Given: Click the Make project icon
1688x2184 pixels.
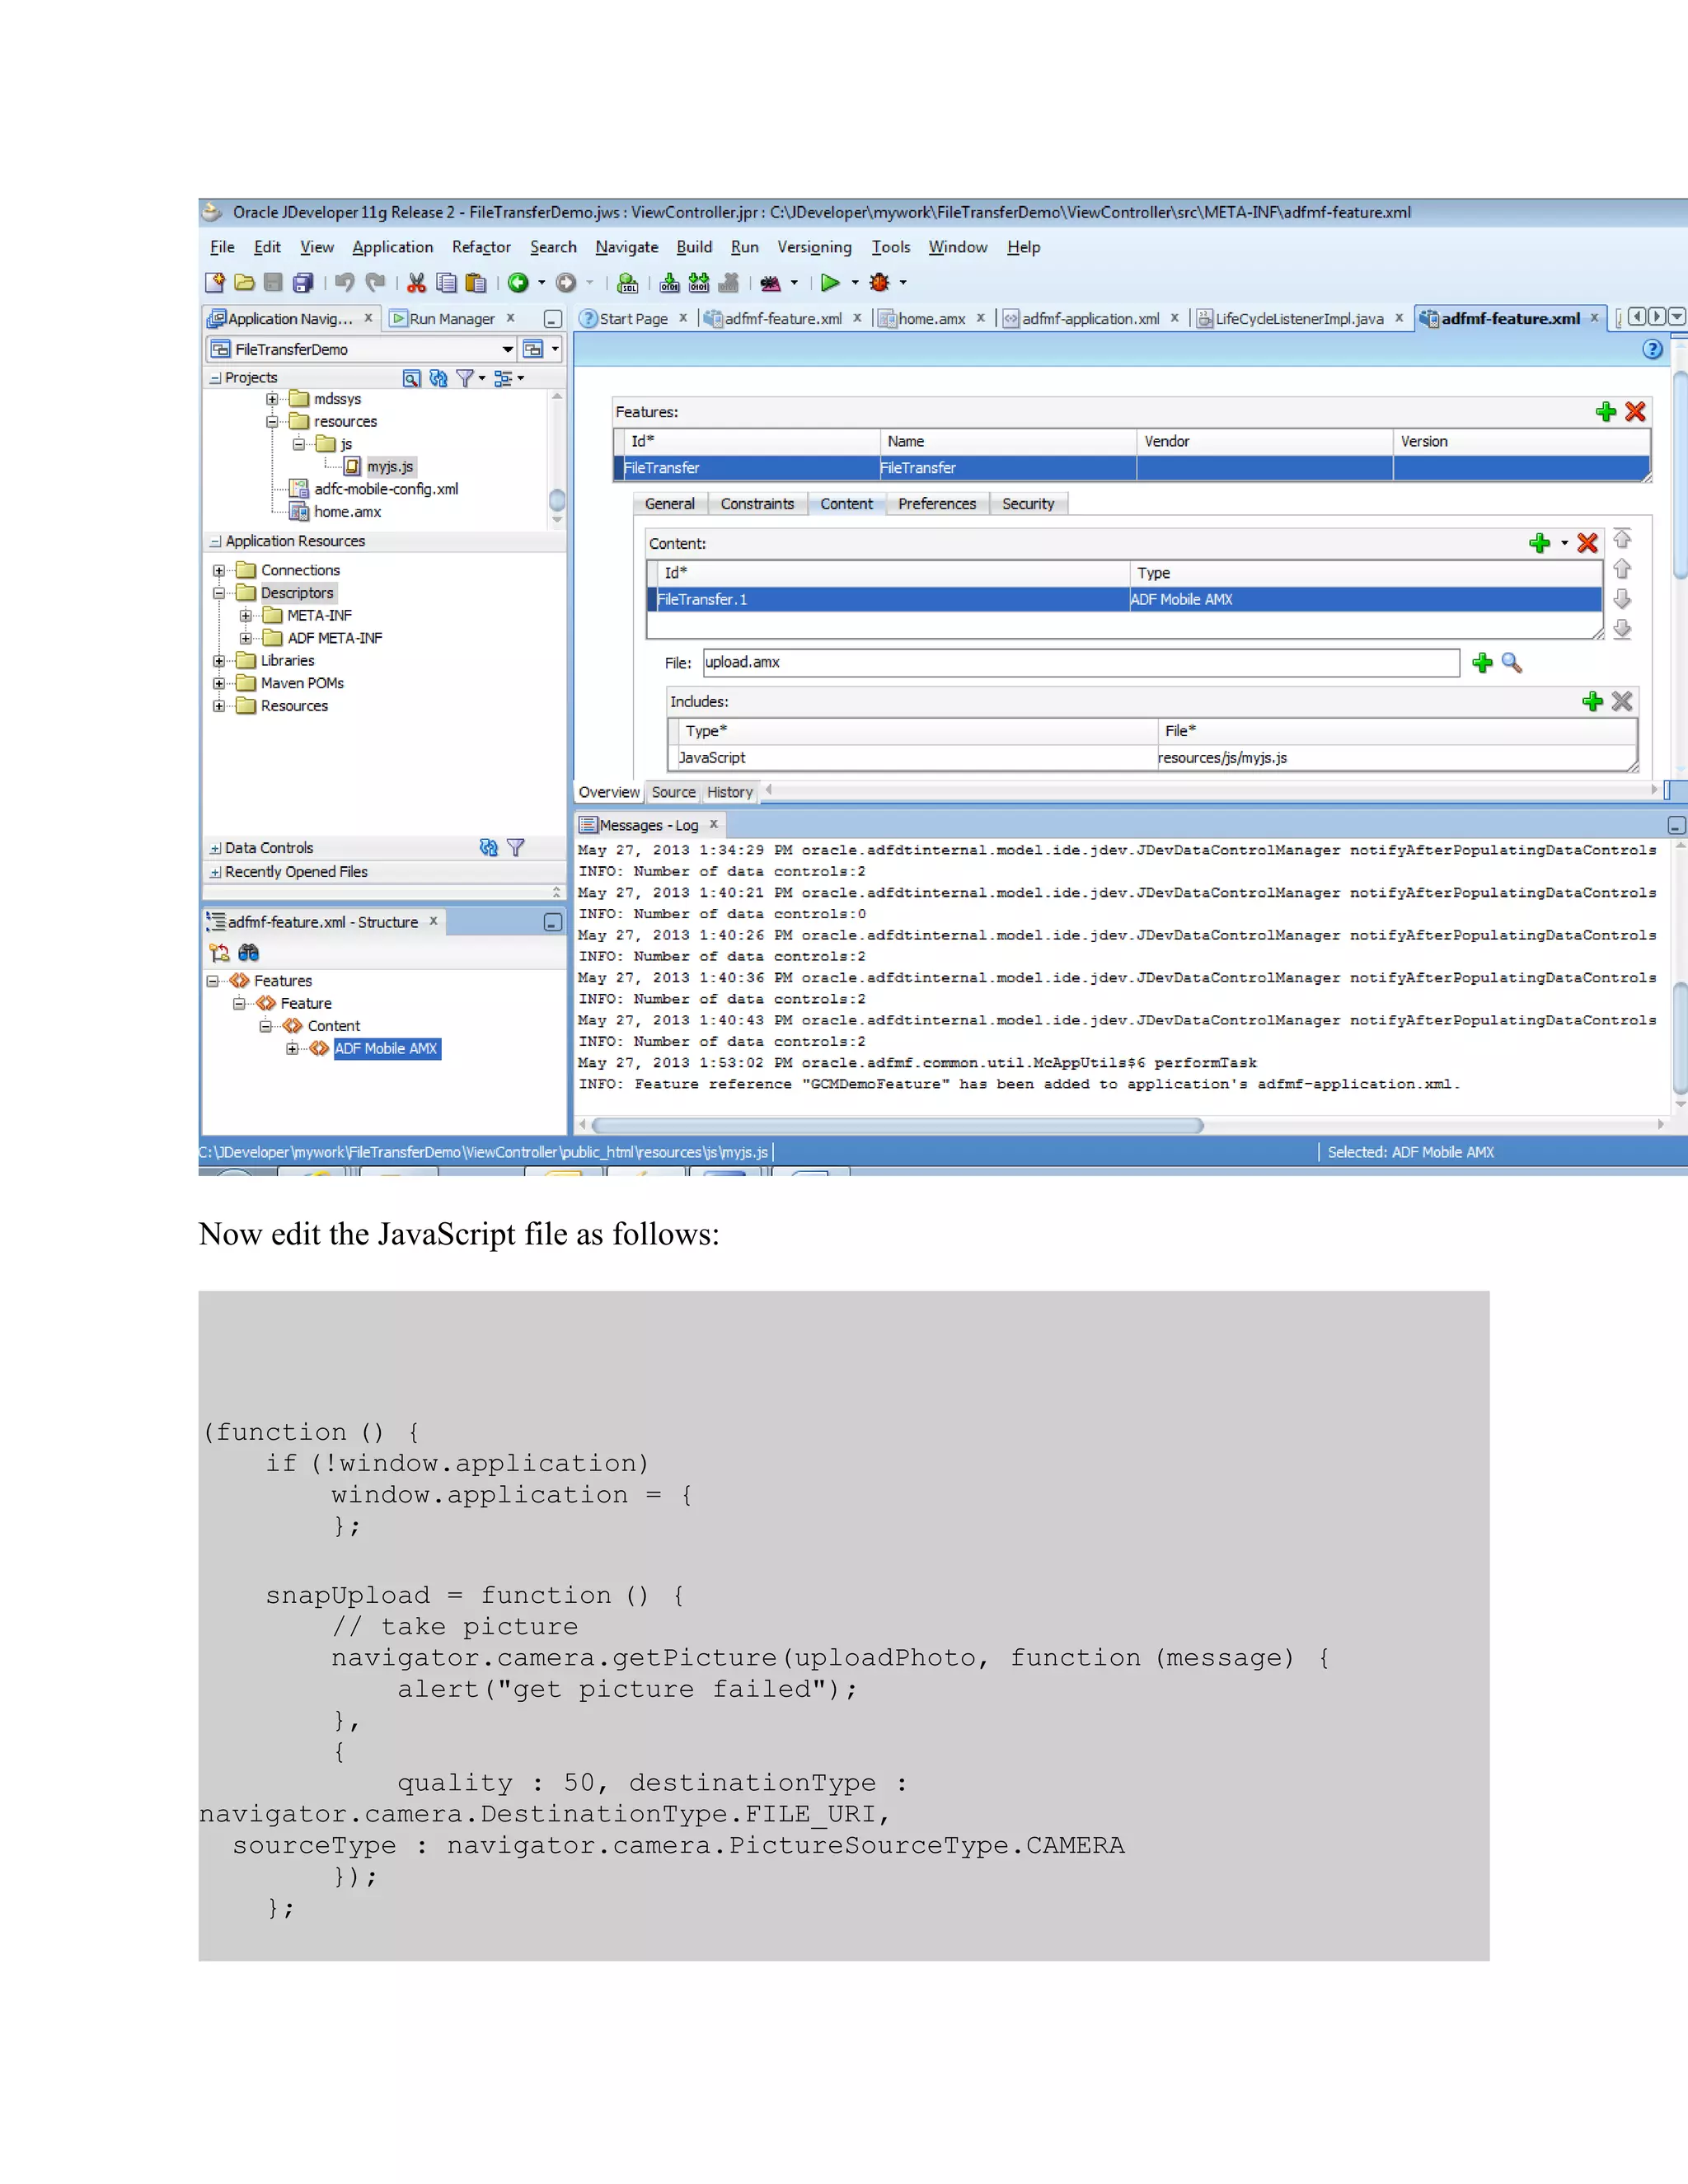Looking at the screenshot, I should (670, 283).
